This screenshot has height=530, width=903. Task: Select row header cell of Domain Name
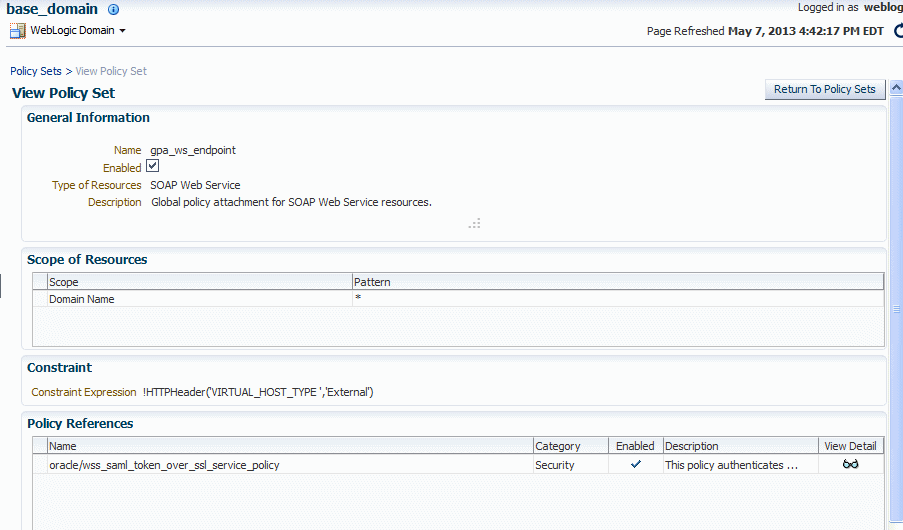pyautogui.click(x=40, y=298)
